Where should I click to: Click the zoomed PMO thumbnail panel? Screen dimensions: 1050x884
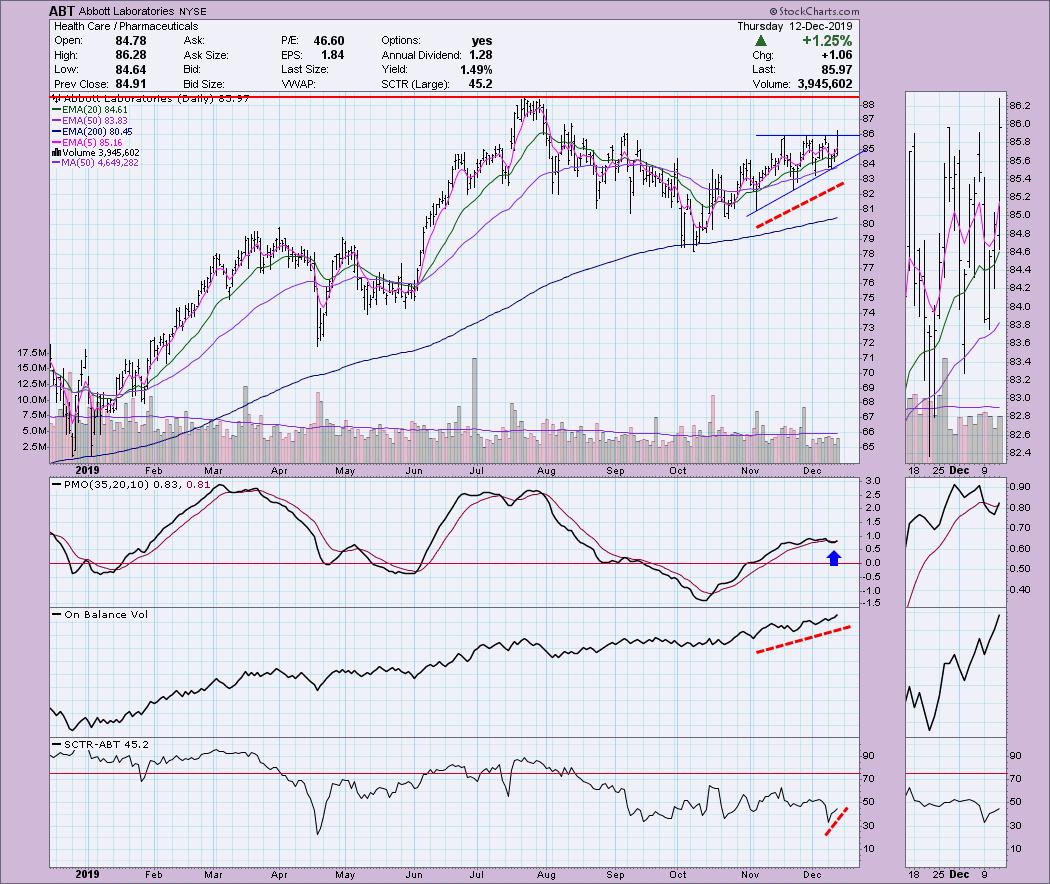pos(956,542)
